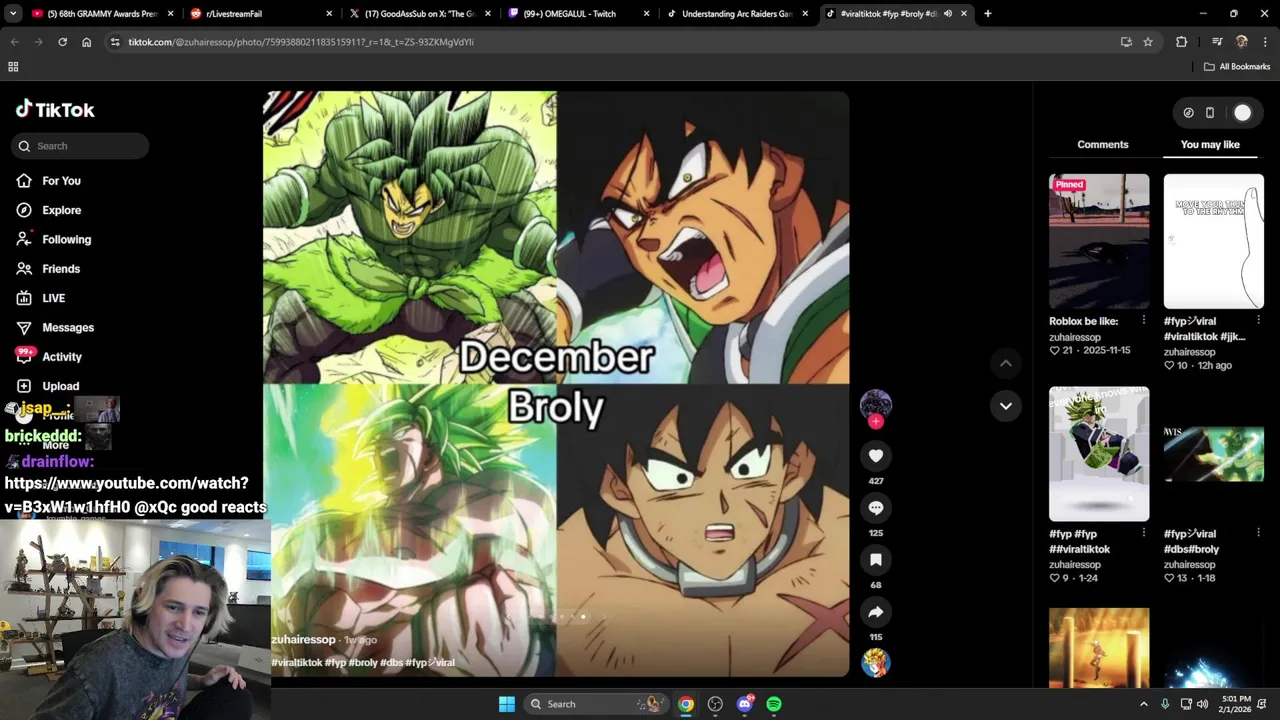Image resolution: width=1280 pixels, height=720 pixels.
Task: Click the TikTok logo
Action: click(55, 110)
